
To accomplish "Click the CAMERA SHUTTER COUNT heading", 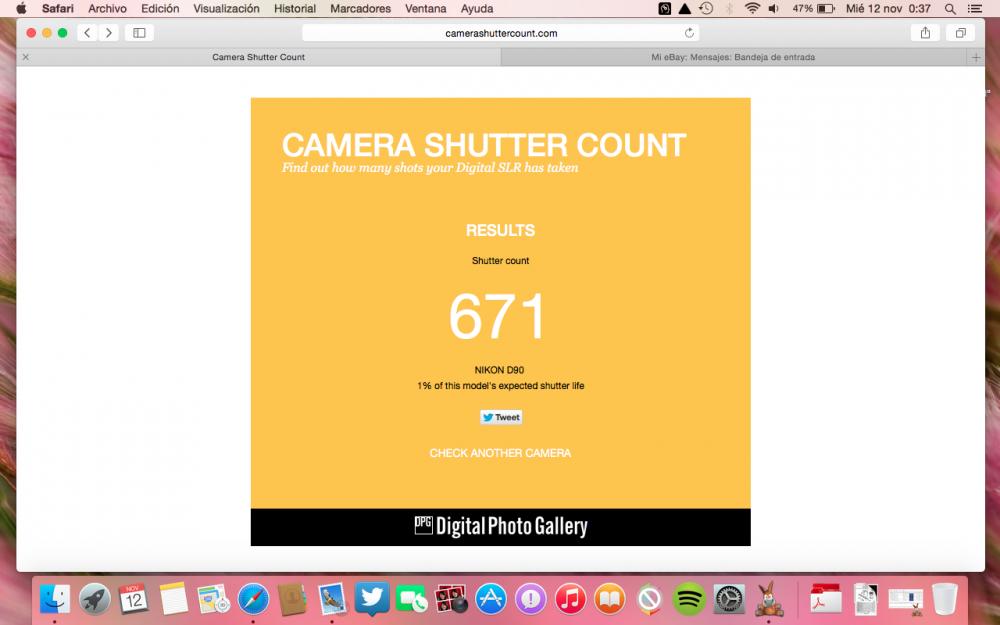I will (484, 145).
